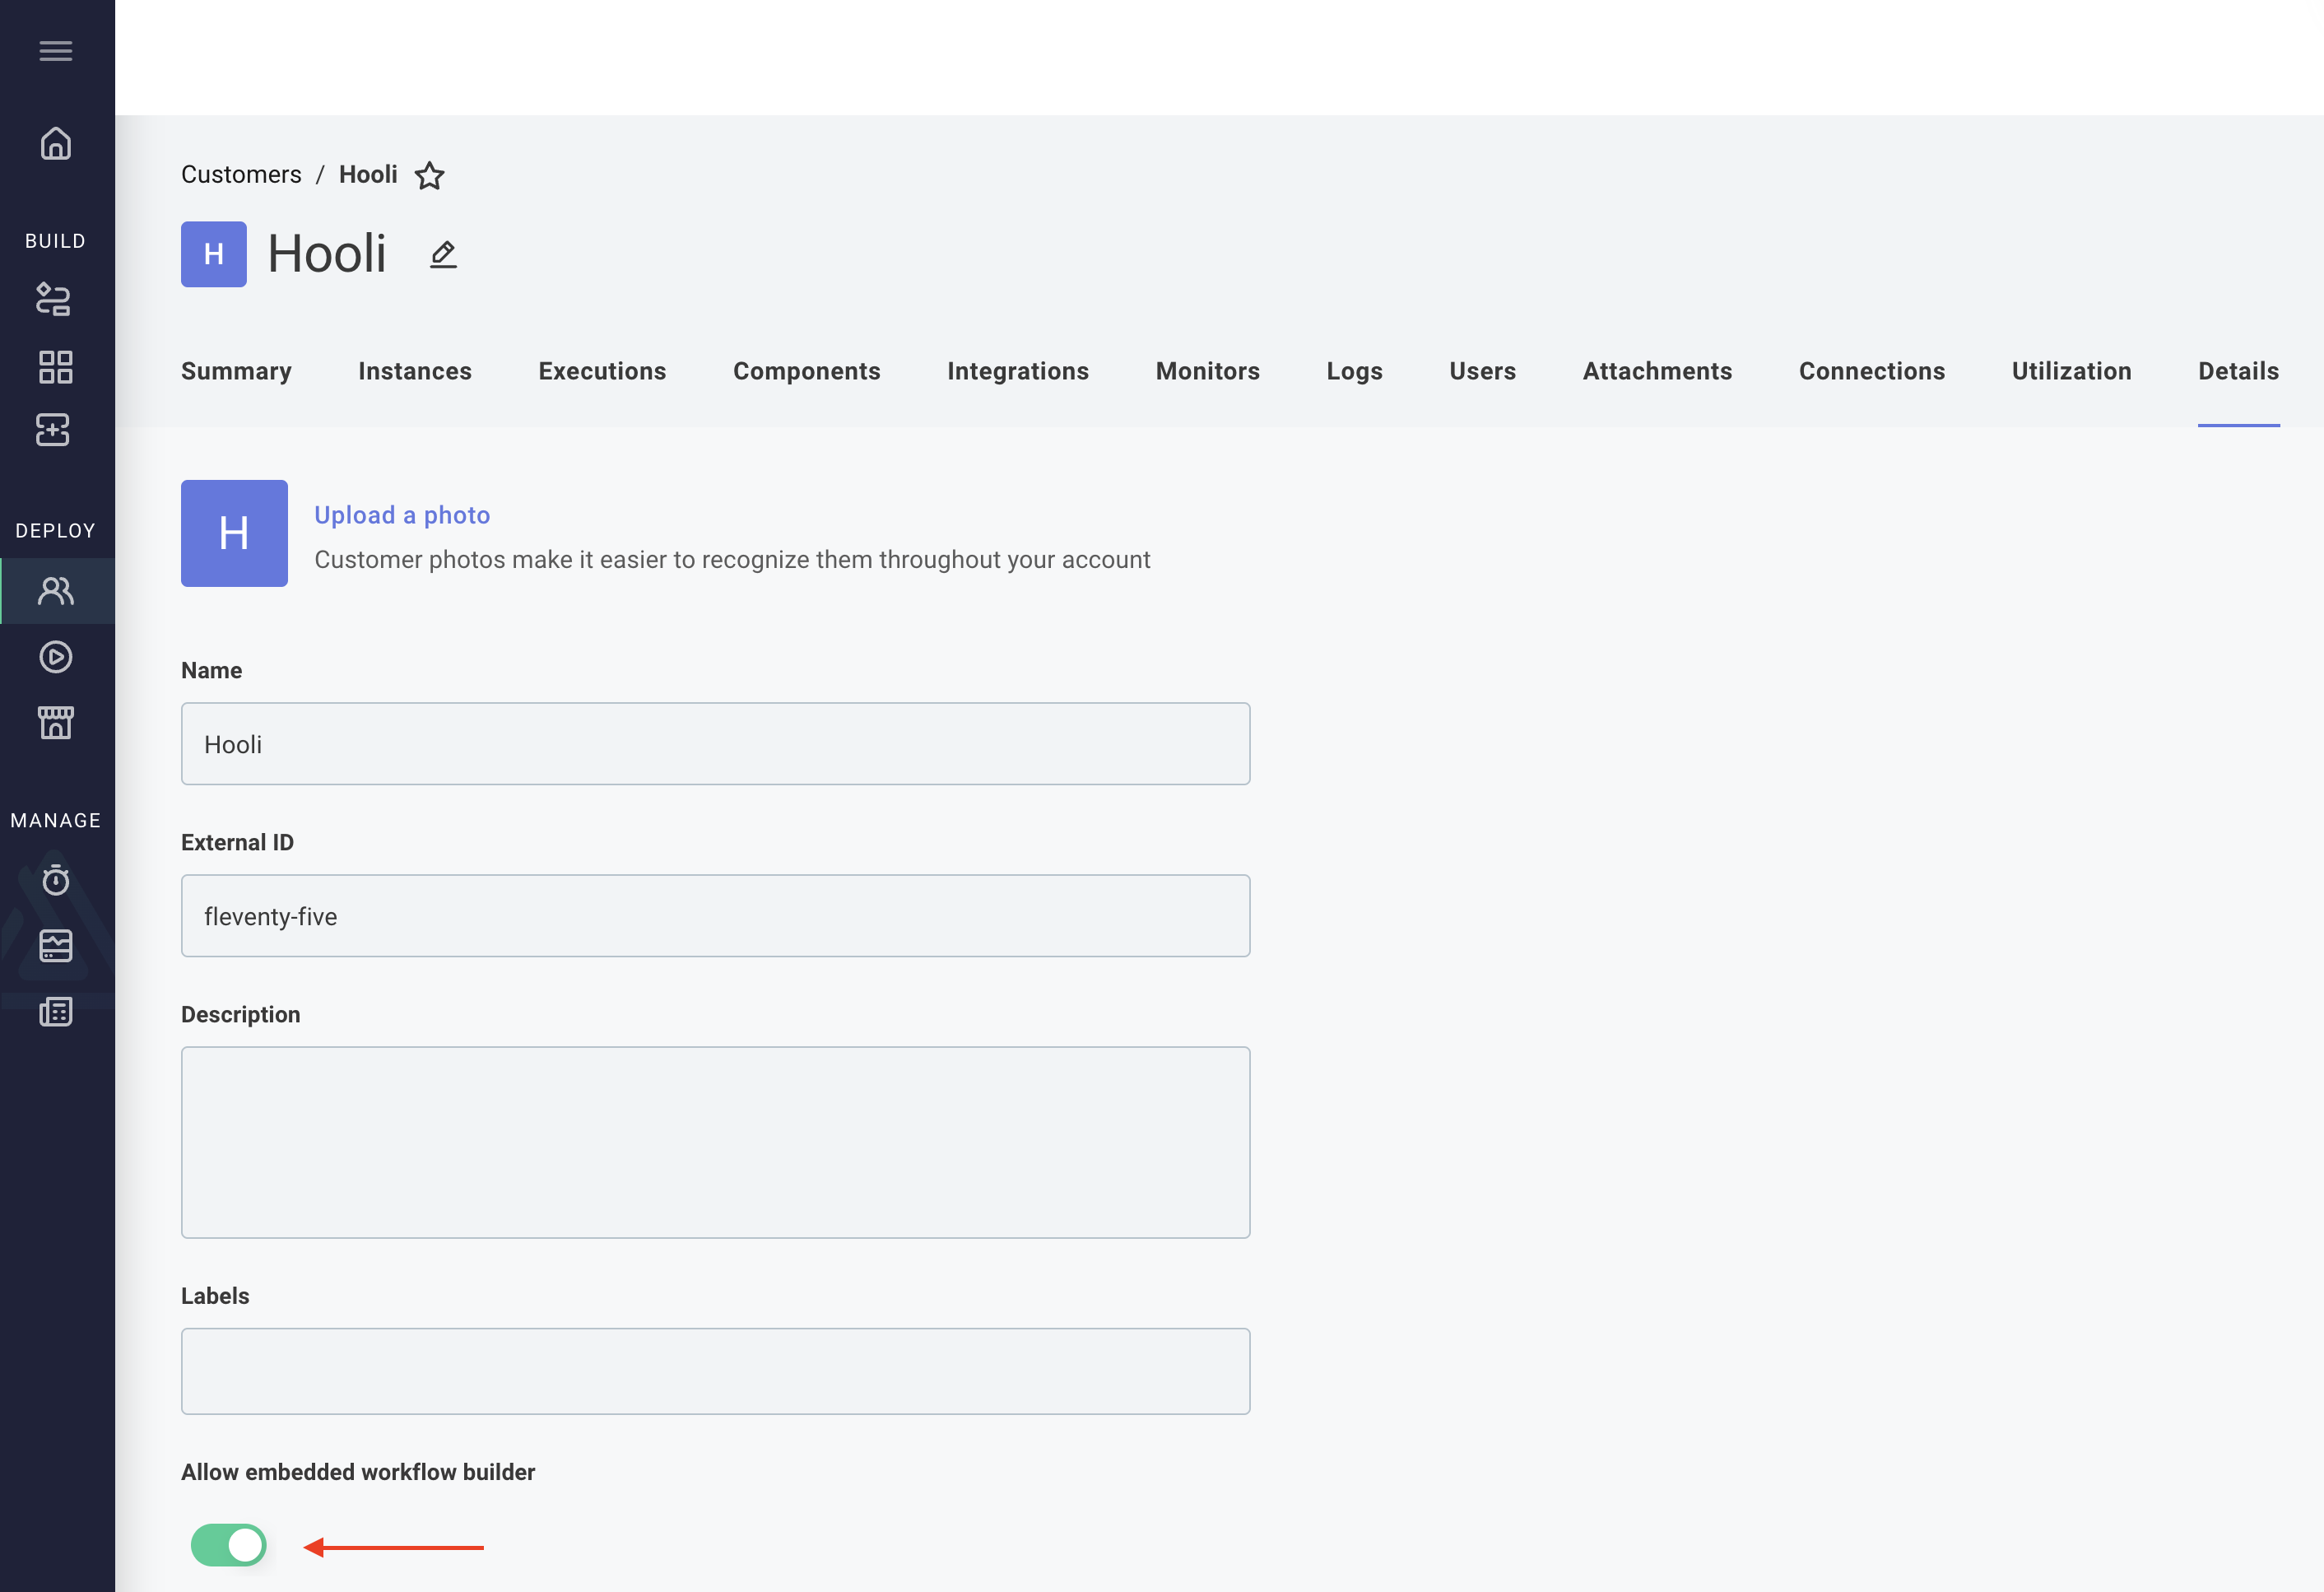
Task: Switch to the Monitors tab
Action: click(1207, 371)
